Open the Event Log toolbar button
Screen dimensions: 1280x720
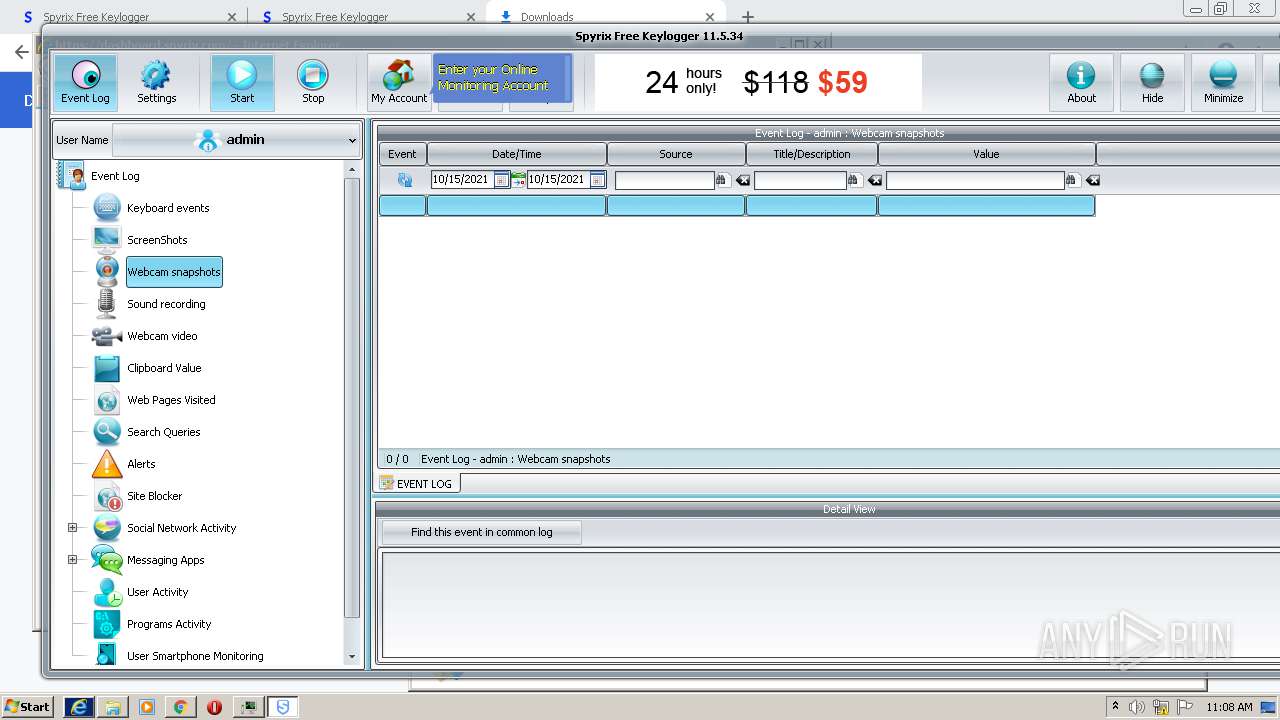(85, 82)
